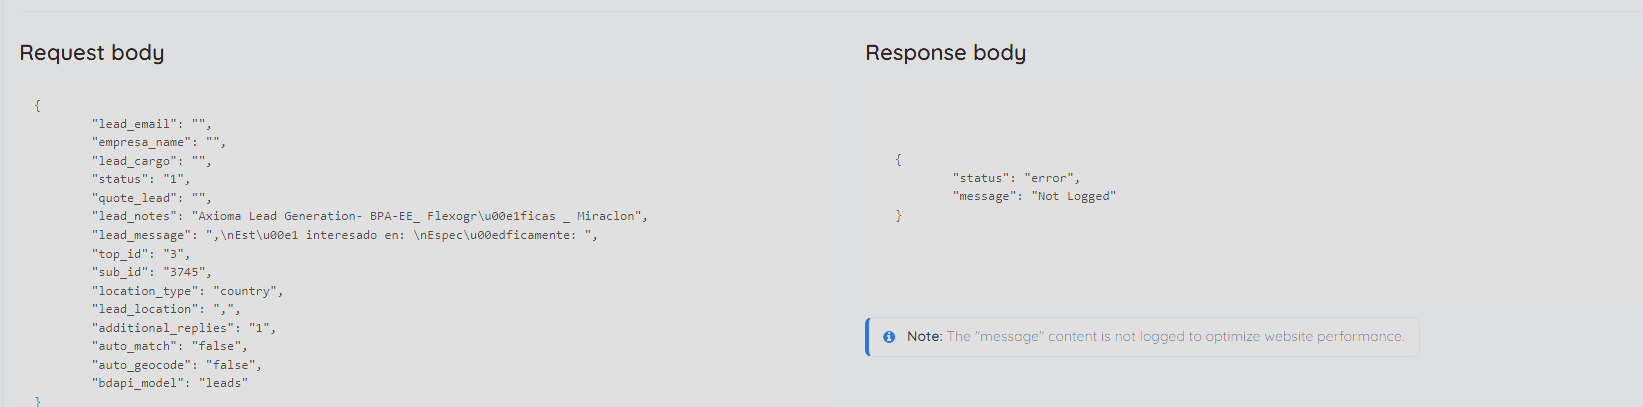Click the "auto_match": "false" line
Screen dimensions: 1643x407
point(170,346)
